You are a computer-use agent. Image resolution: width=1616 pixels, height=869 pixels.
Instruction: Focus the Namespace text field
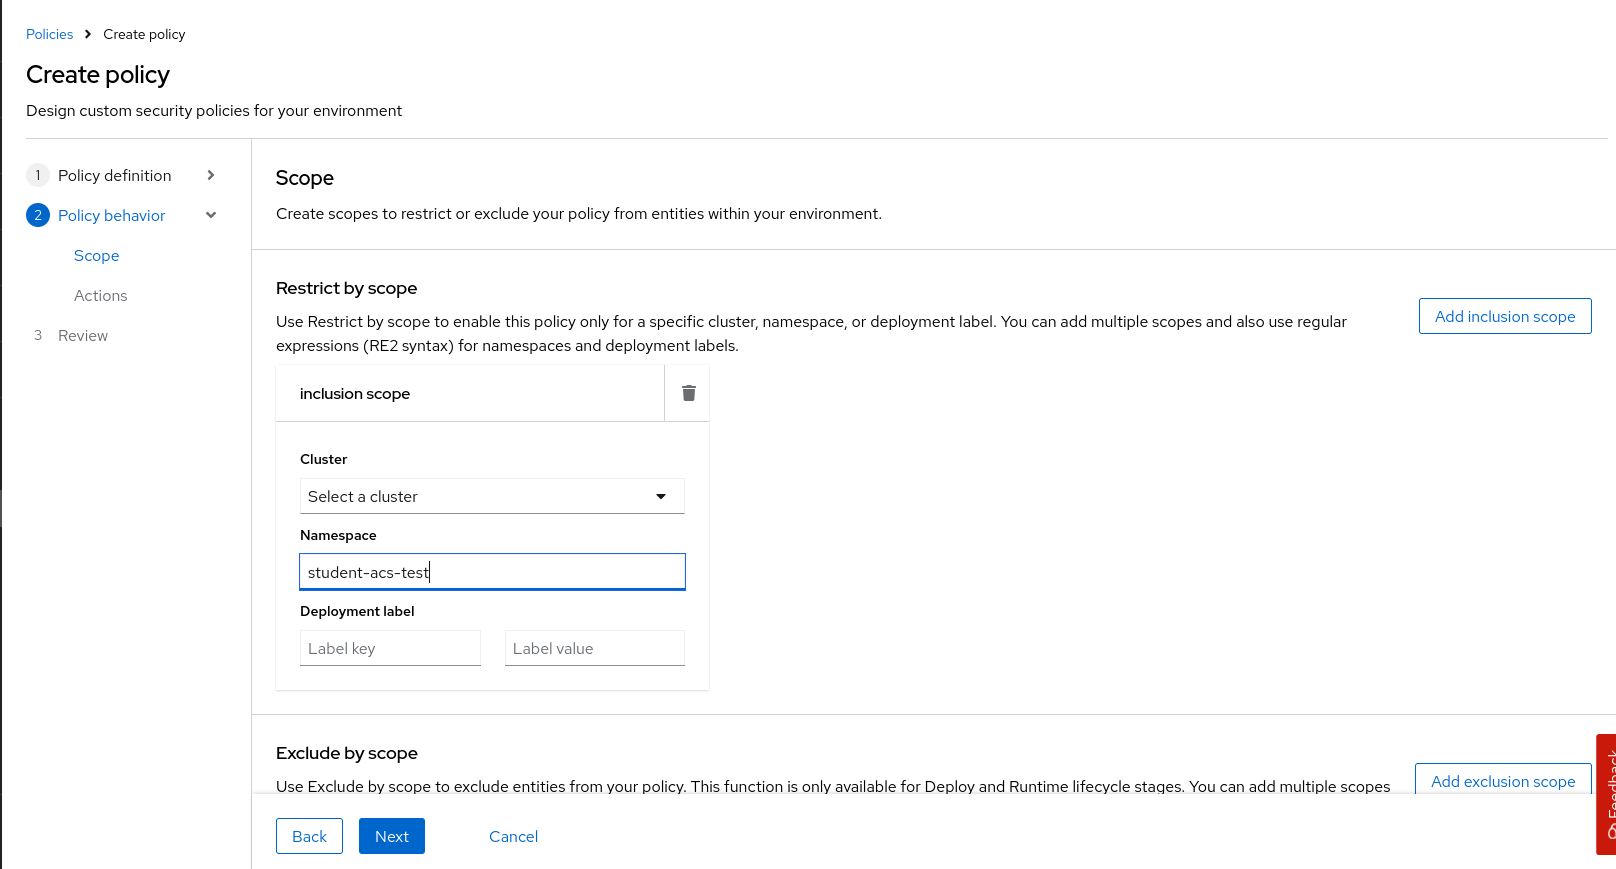point(492,572)
